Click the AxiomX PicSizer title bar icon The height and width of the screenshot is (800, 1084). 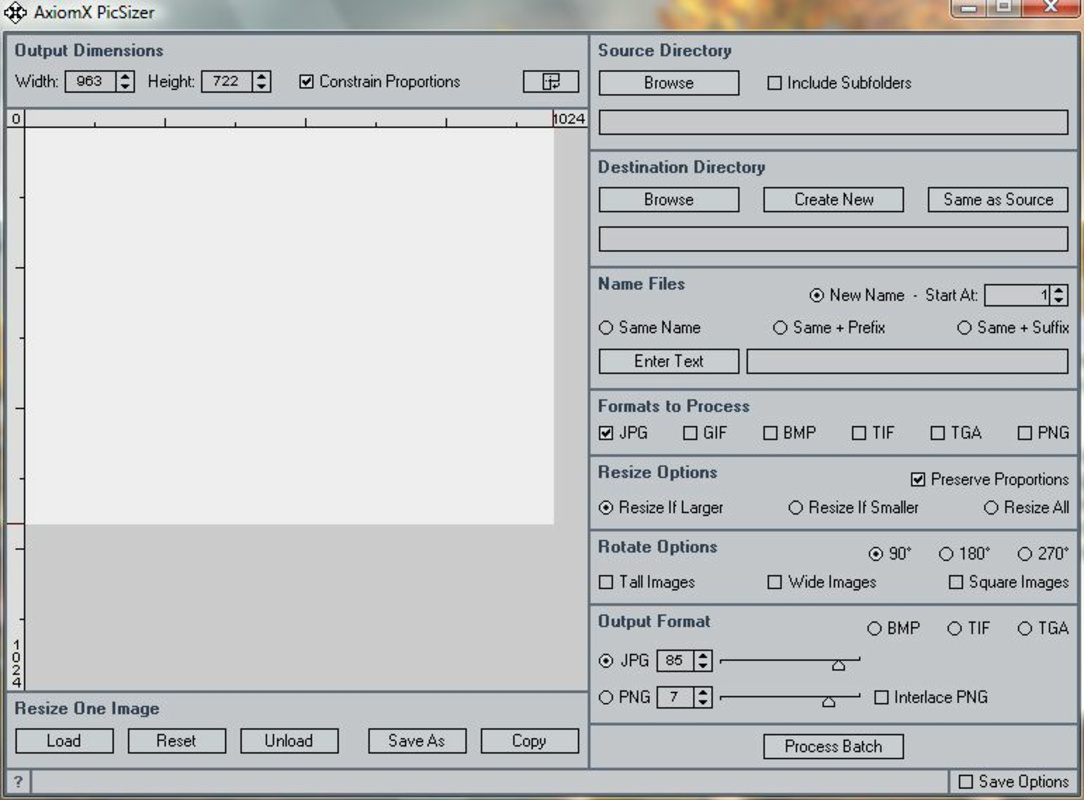click(14, 12)
